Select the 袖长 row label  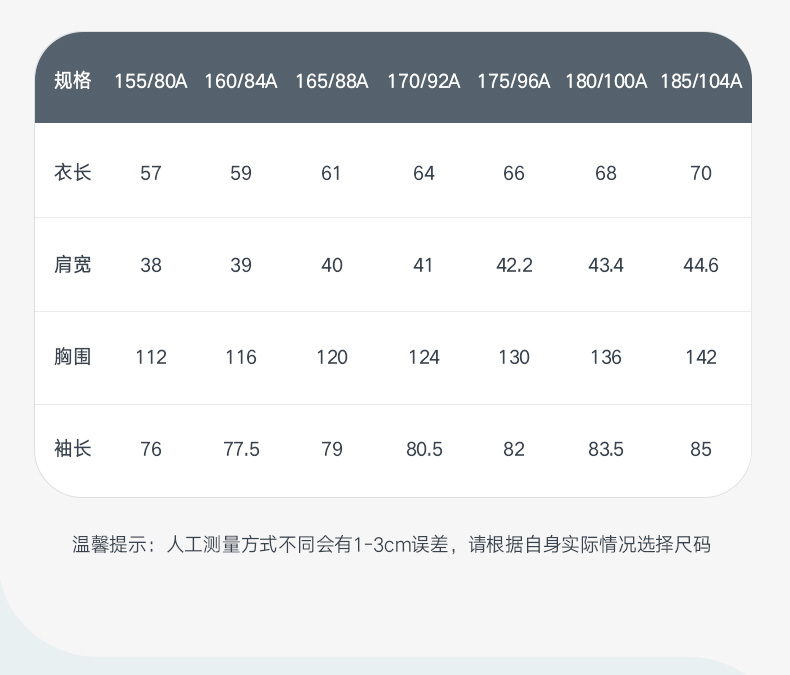click(x=72, y=449)
